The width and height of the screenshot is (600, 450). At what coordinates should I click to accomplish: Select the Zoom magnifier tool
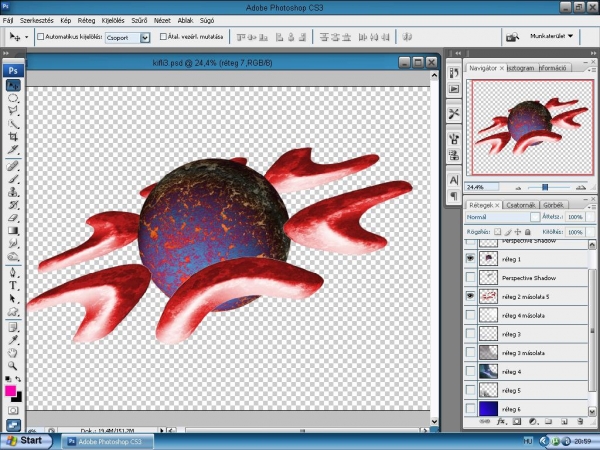coord(13,366)
